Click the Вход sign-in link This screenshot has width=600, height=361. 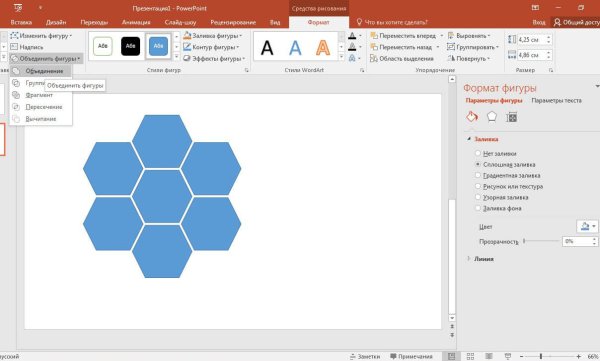[x=539, y=22]
